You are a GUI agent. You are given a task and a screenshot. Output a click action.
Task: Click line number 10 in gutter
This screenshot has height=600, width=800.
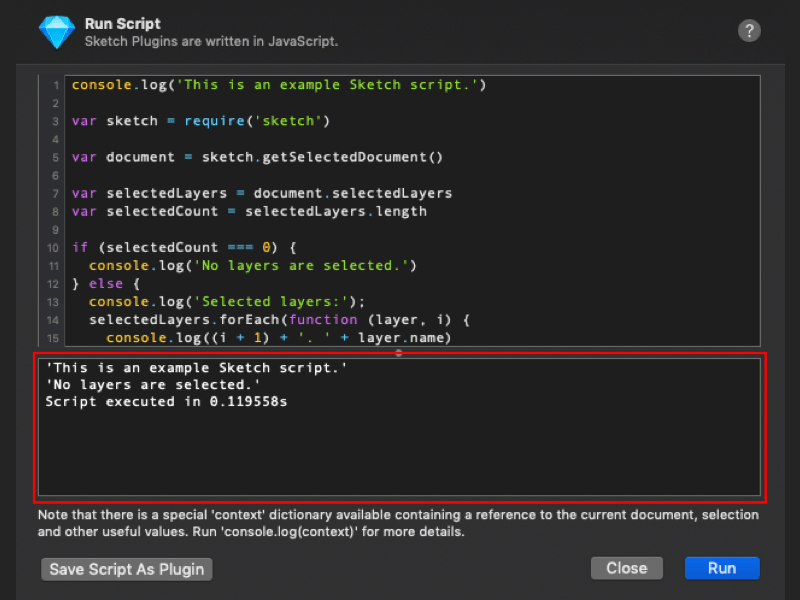tap(53, 248)
